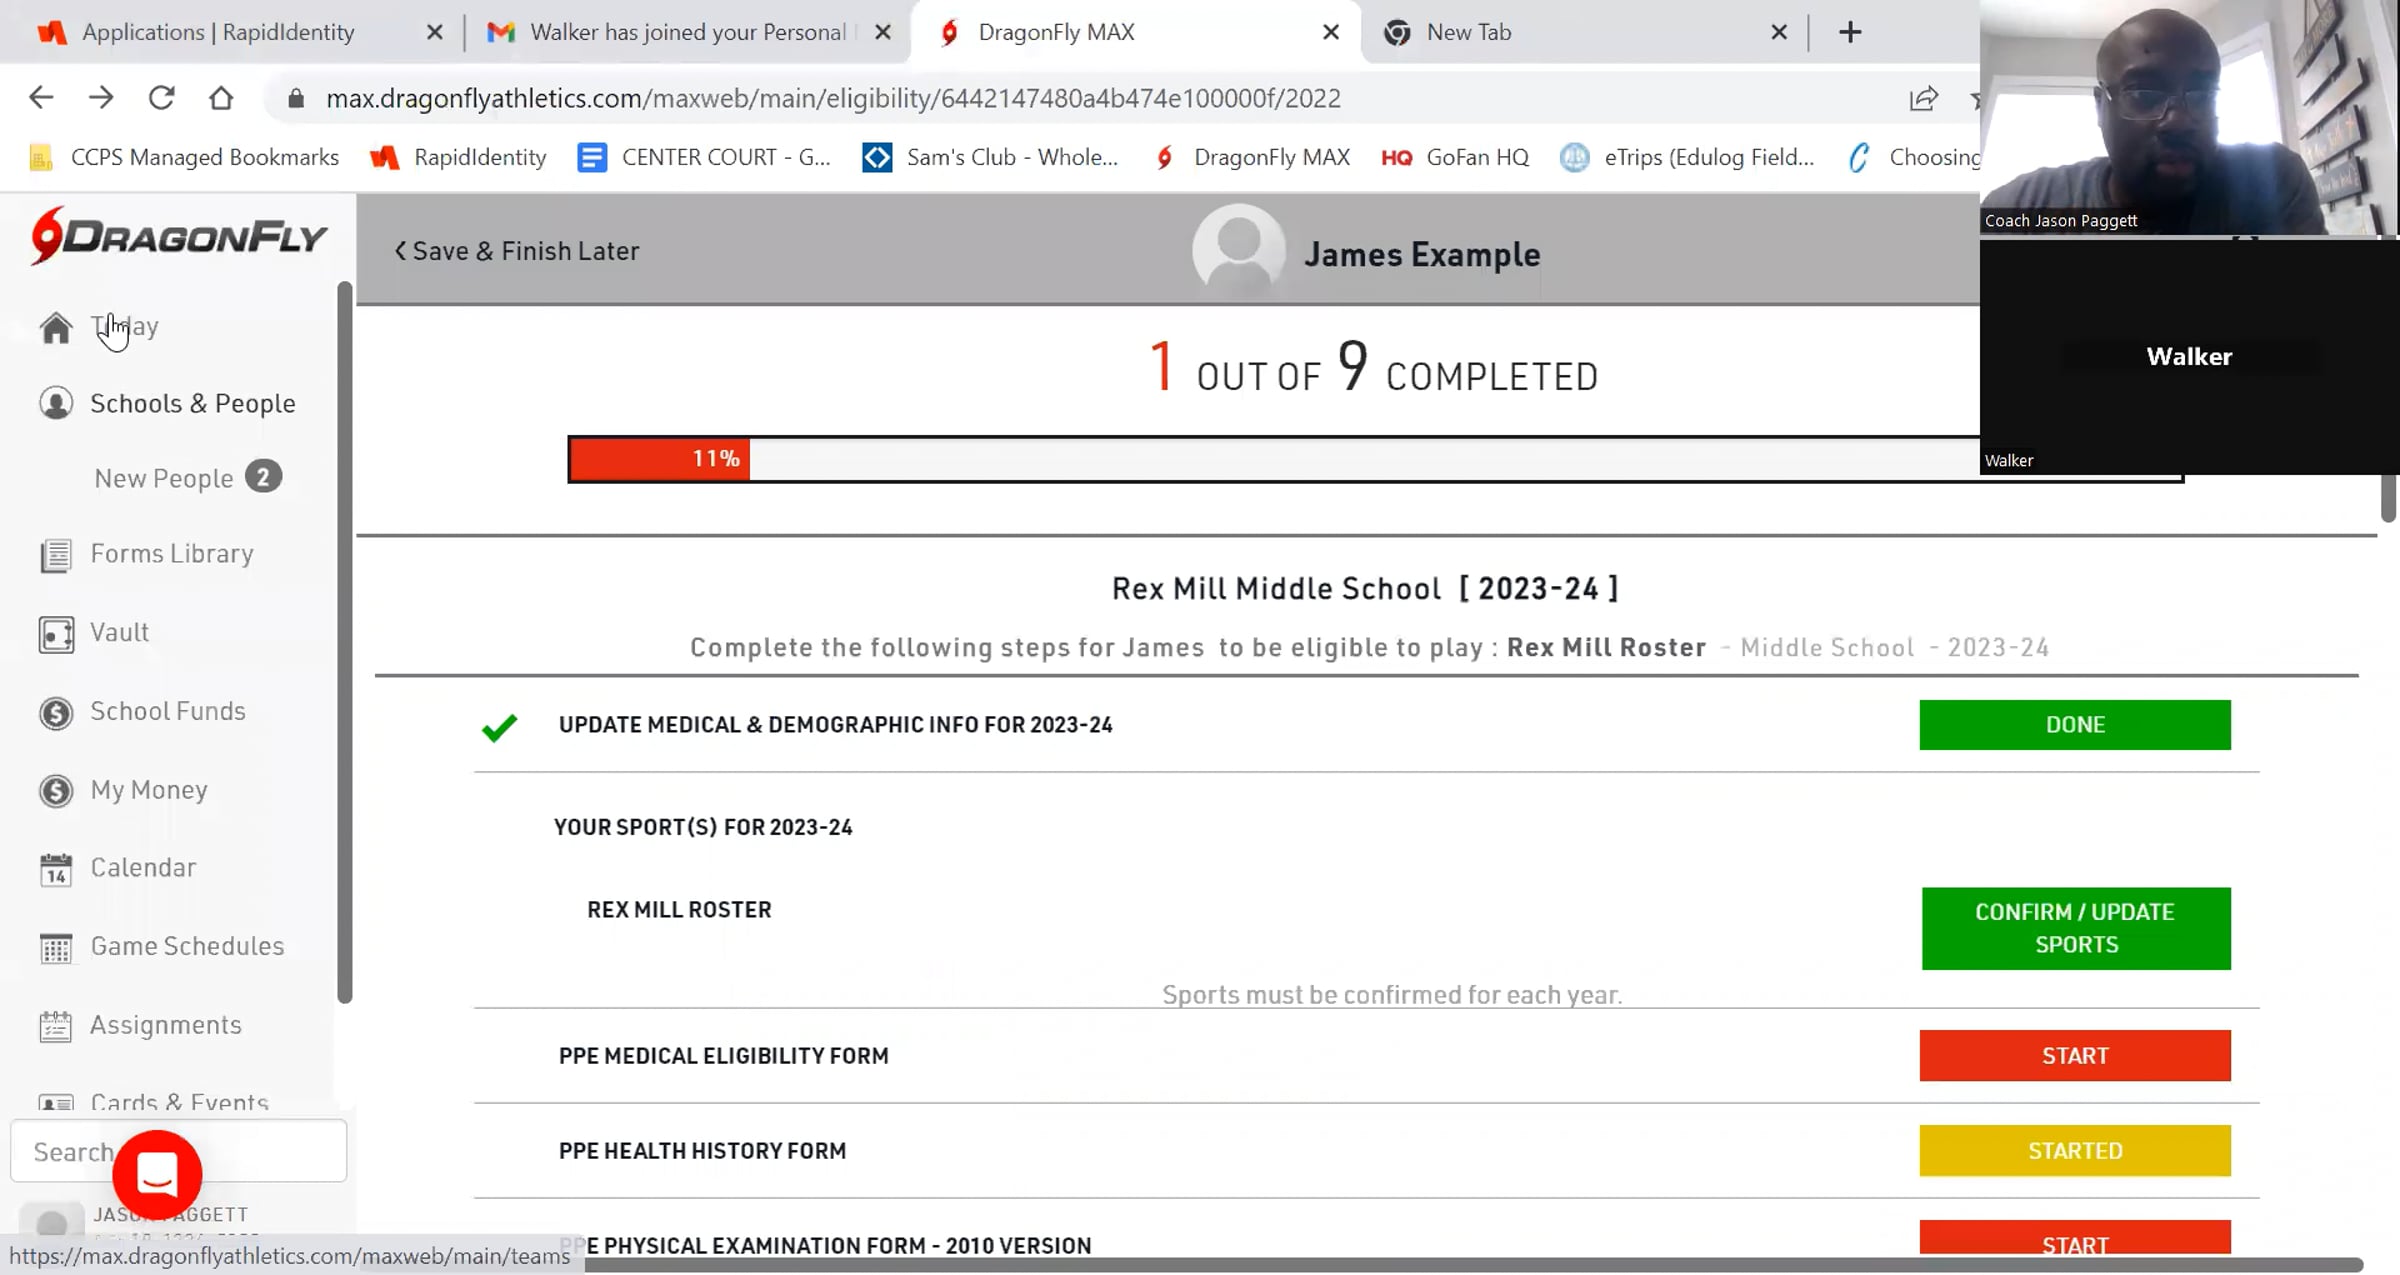Click the browser home icon
Image resolution: width=2400 pixels, height=1275 pixels.
(221, 98)
